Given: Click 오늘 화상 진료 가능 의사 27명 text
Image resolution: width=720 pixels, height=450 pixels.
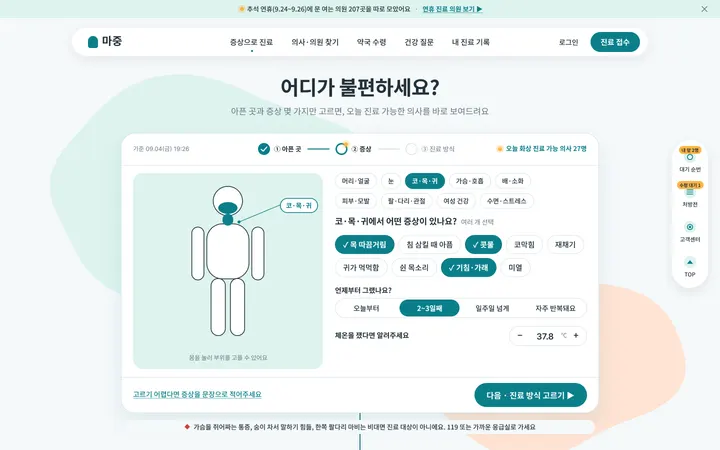Looking at the screenshot, I should tap(546, 149).
